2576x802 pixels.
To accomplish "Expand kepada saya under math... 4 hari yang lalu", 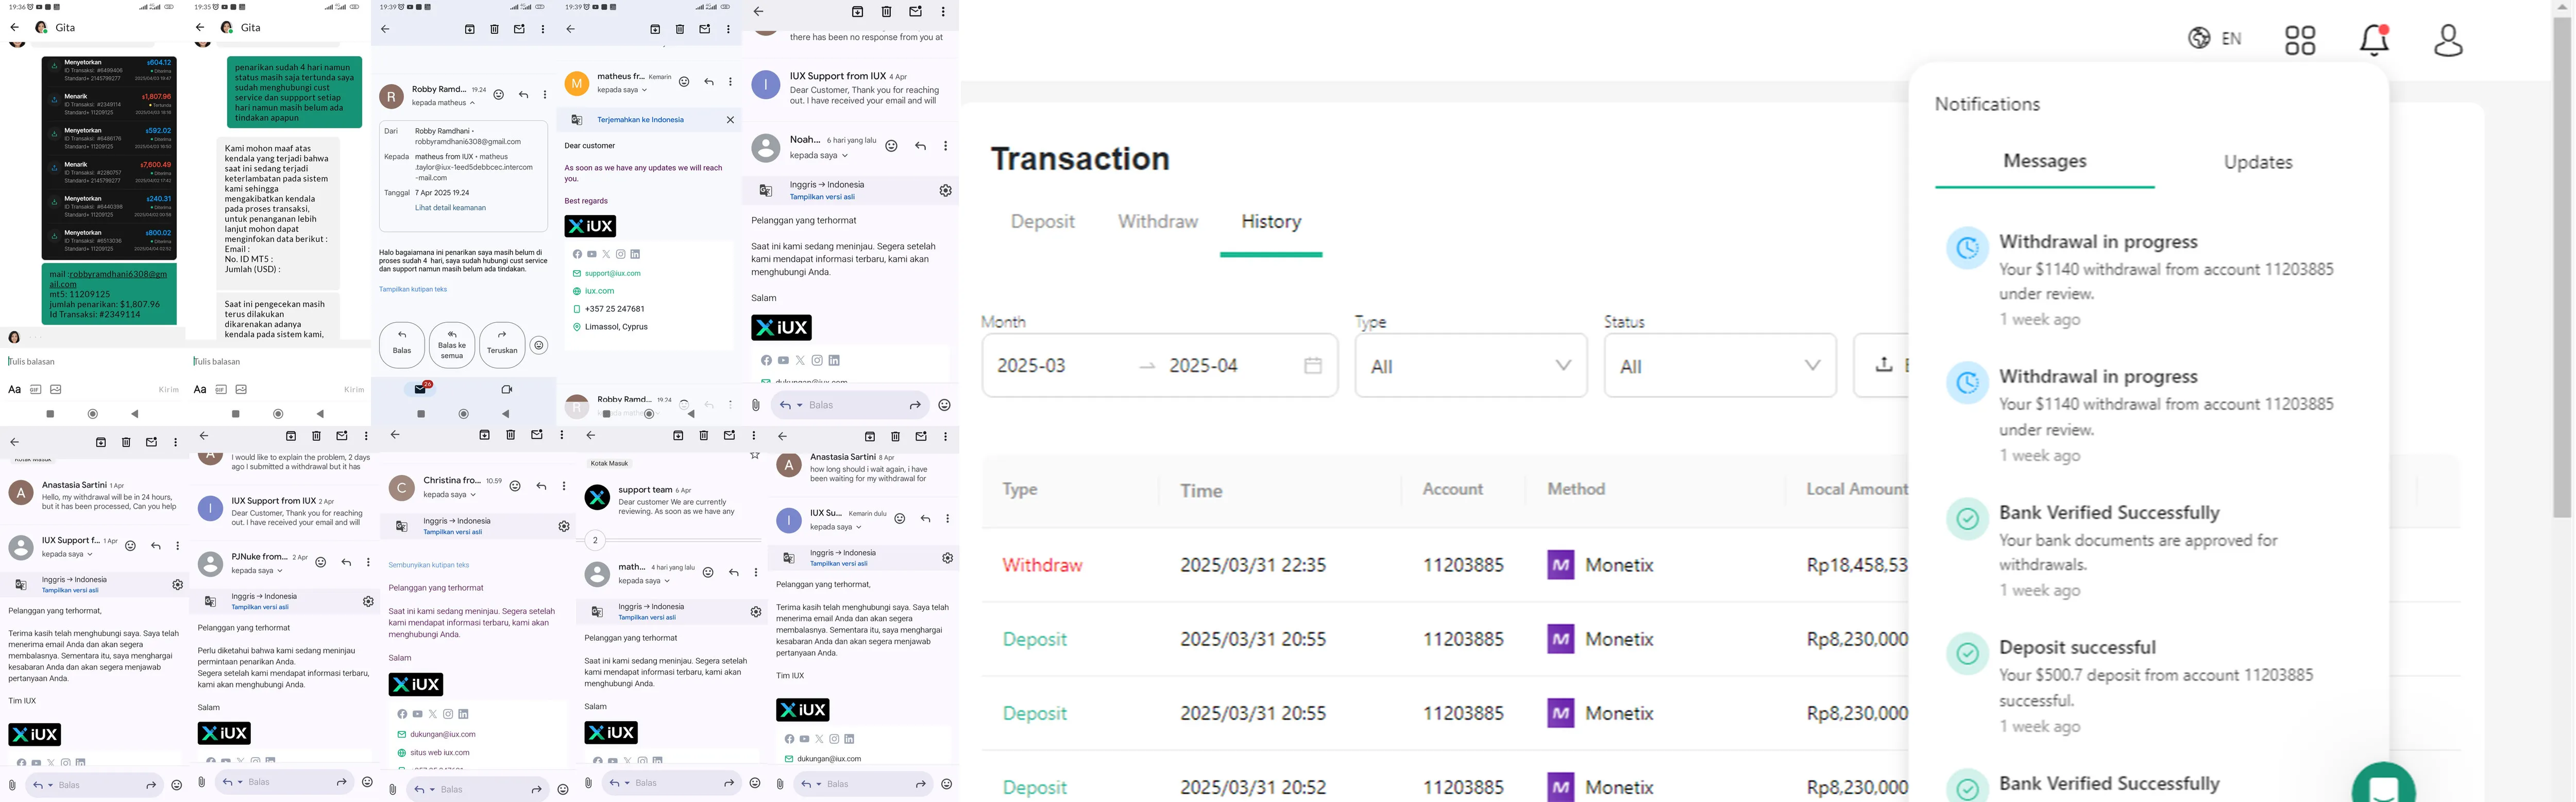I will click(643, 581).
